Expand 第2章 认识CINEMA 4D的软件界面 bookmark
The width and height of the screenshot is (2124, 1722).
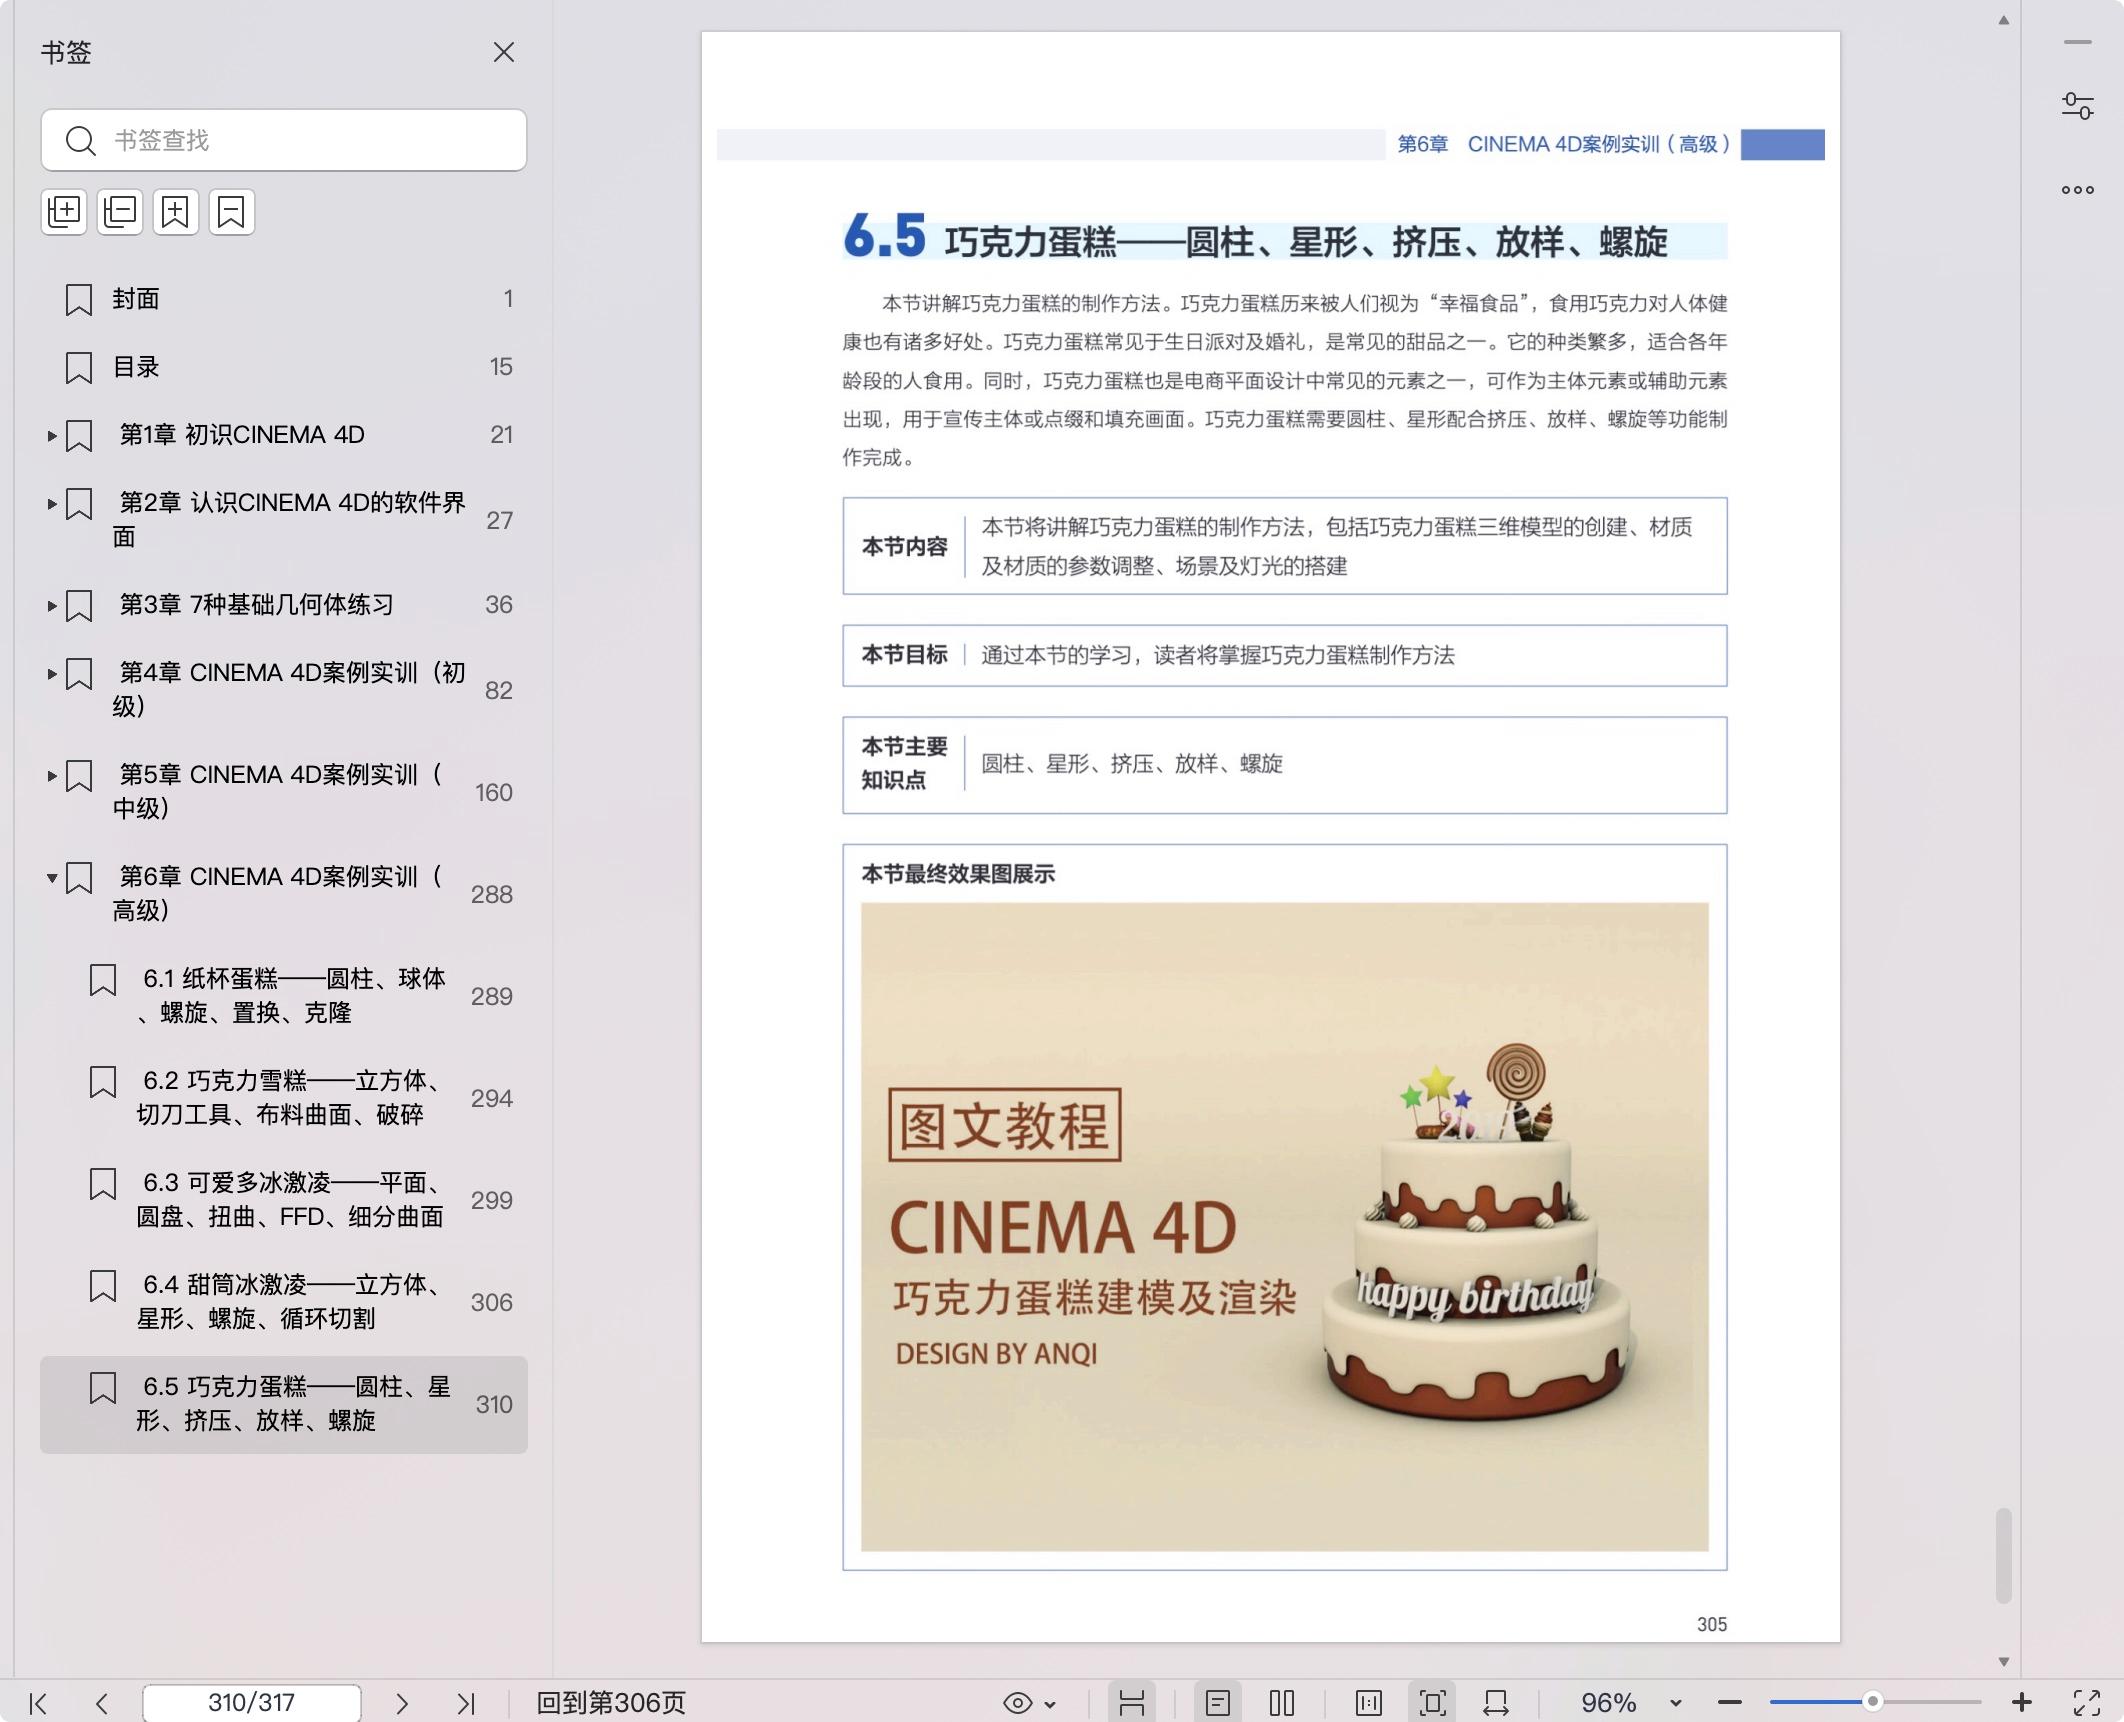tap(51, 503)
